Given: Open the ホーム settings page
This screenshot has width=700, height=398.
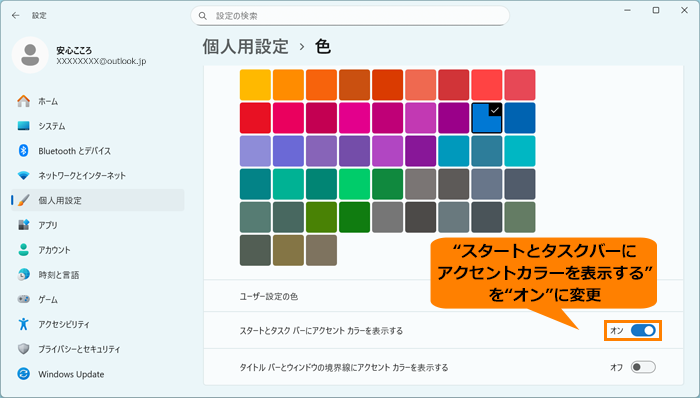Looking at the screenshot, I should coord(98,101).
